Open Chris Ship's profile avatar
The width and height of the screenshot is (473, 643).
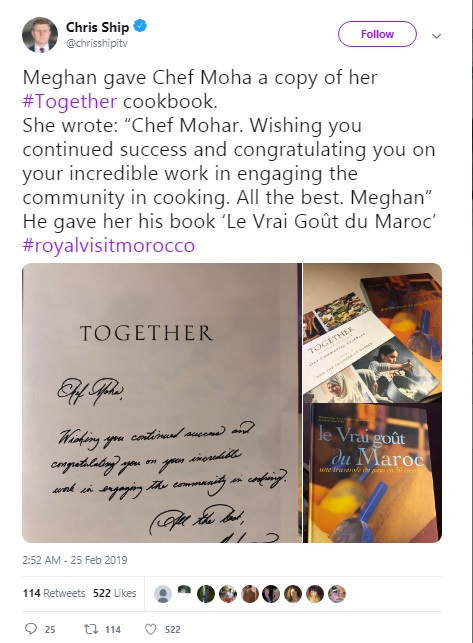click(39, 35)
